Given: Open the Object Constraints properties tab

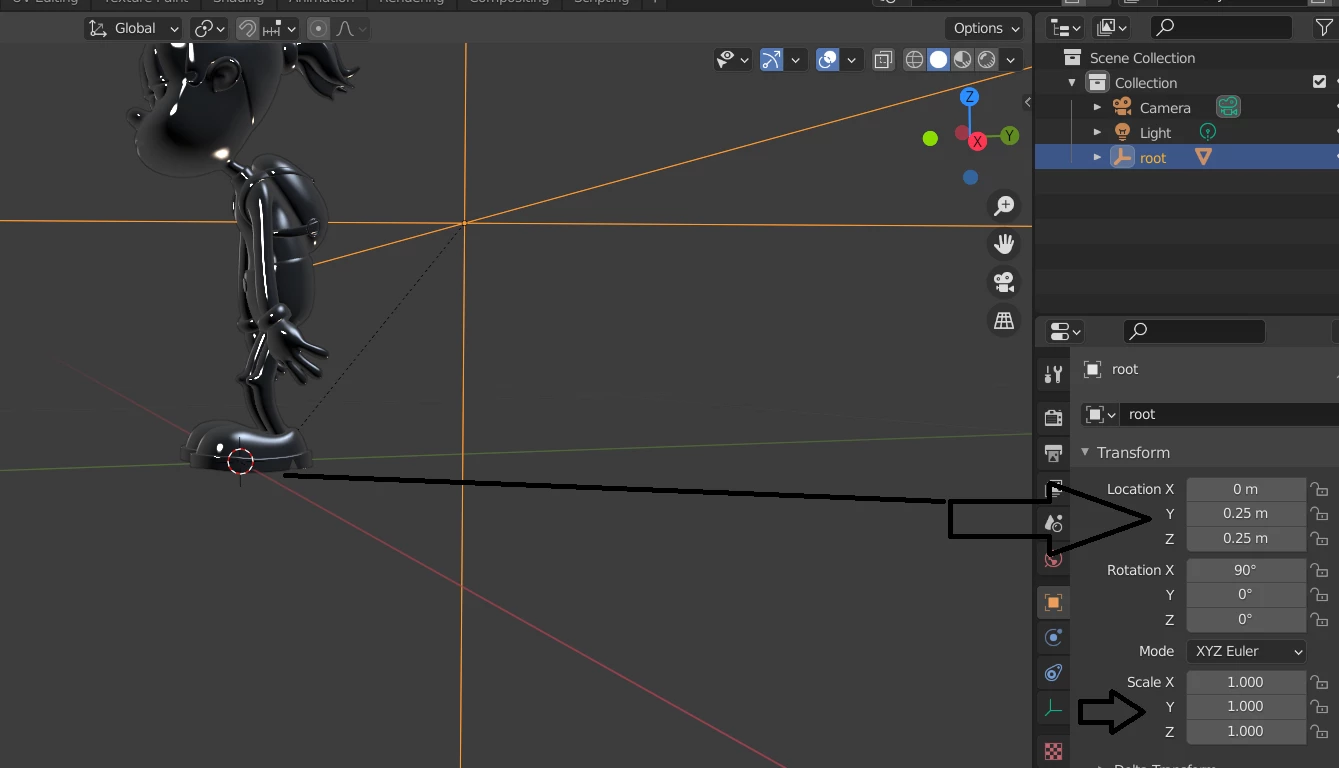Looking at the screenshot, I should click(1052, 672).
